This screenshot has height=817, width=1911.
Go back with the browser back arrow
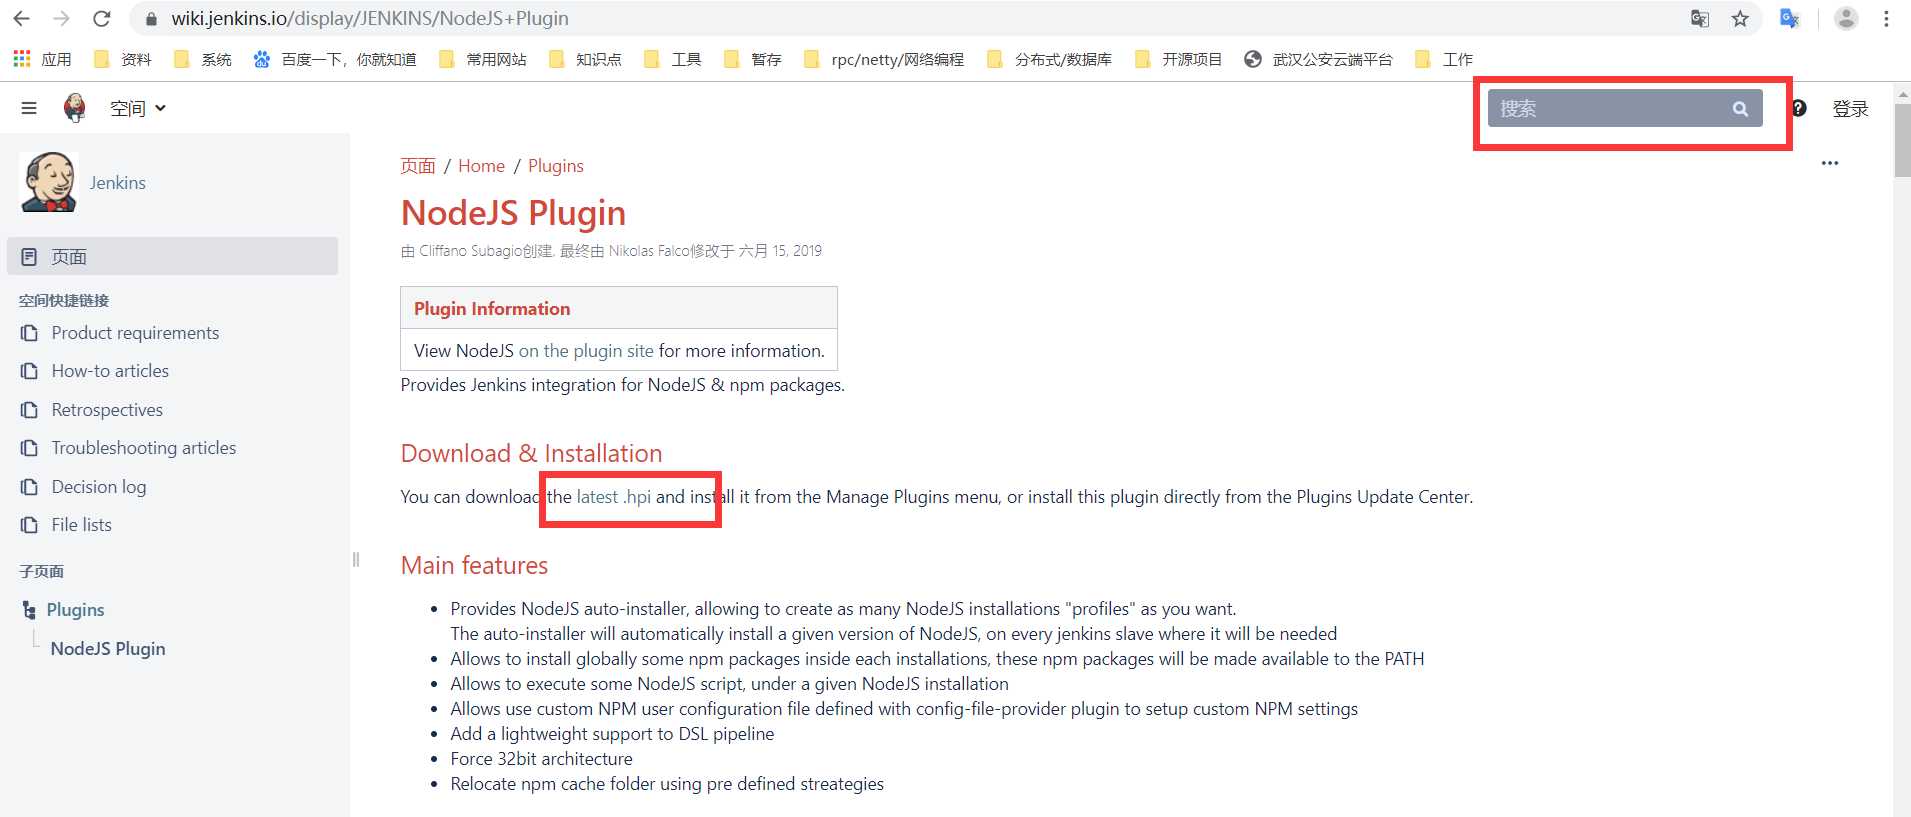21,19
